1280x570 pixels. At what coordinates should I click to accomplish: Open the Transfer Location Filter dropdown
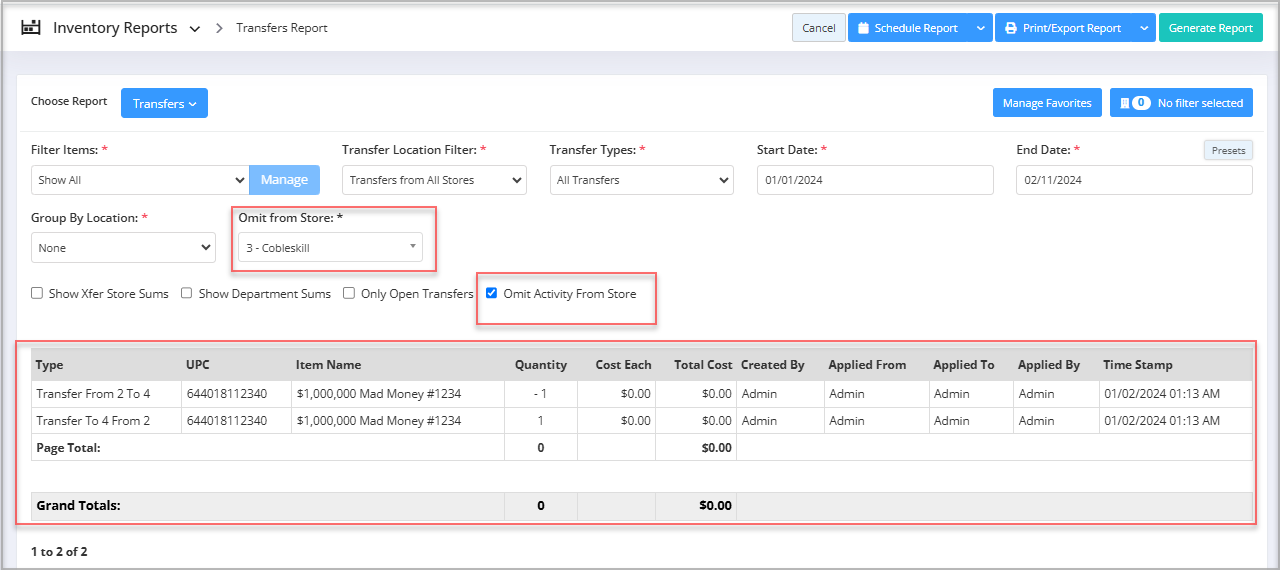click(x=434, y=180)
